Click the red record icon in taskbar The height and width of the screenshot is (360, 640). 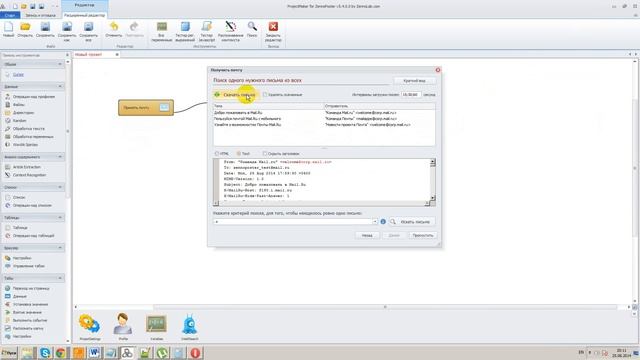(x=195, y=353)
